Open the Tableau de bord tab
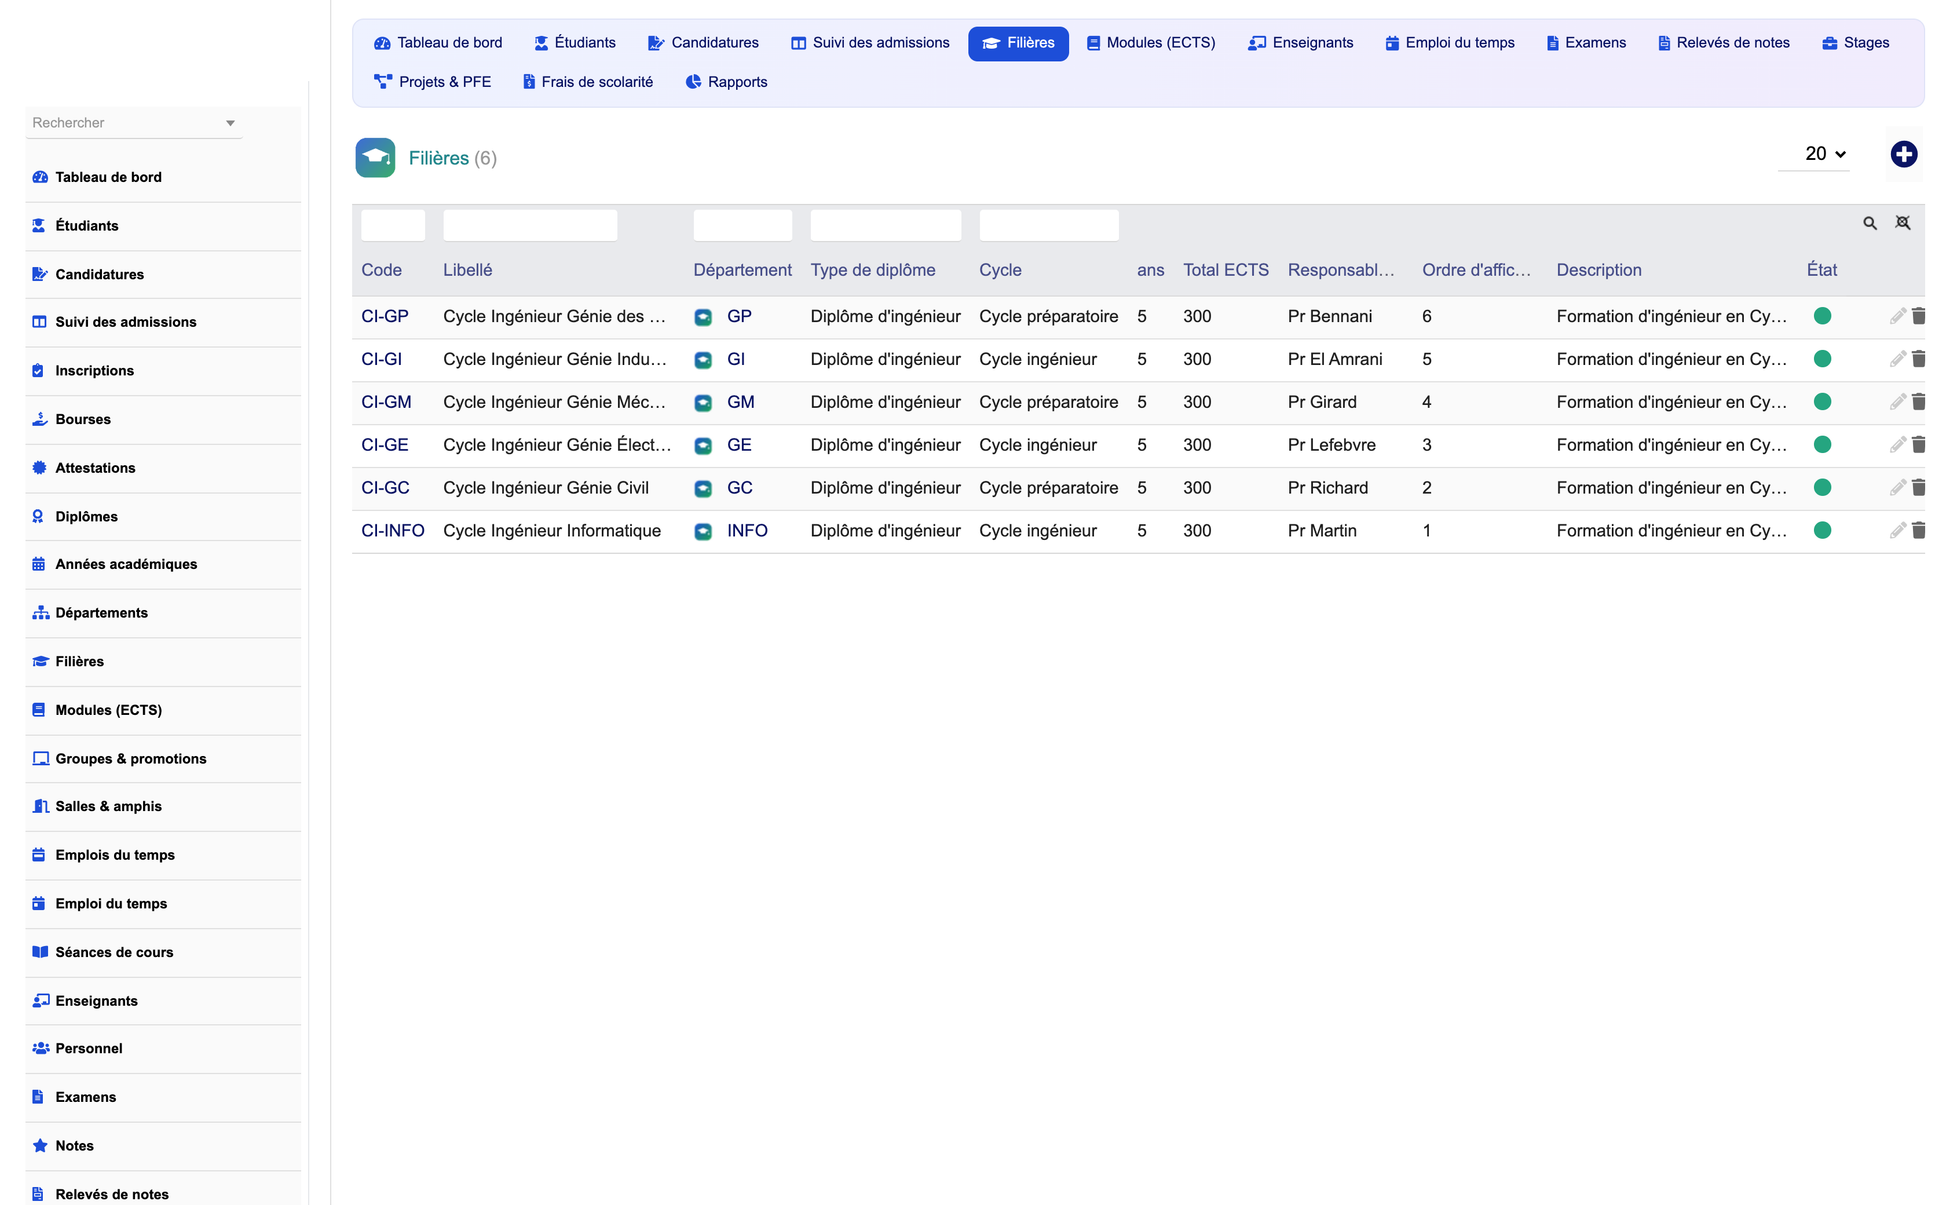The height and width of the screenshot is (1205, 1946). pos(438,43)
